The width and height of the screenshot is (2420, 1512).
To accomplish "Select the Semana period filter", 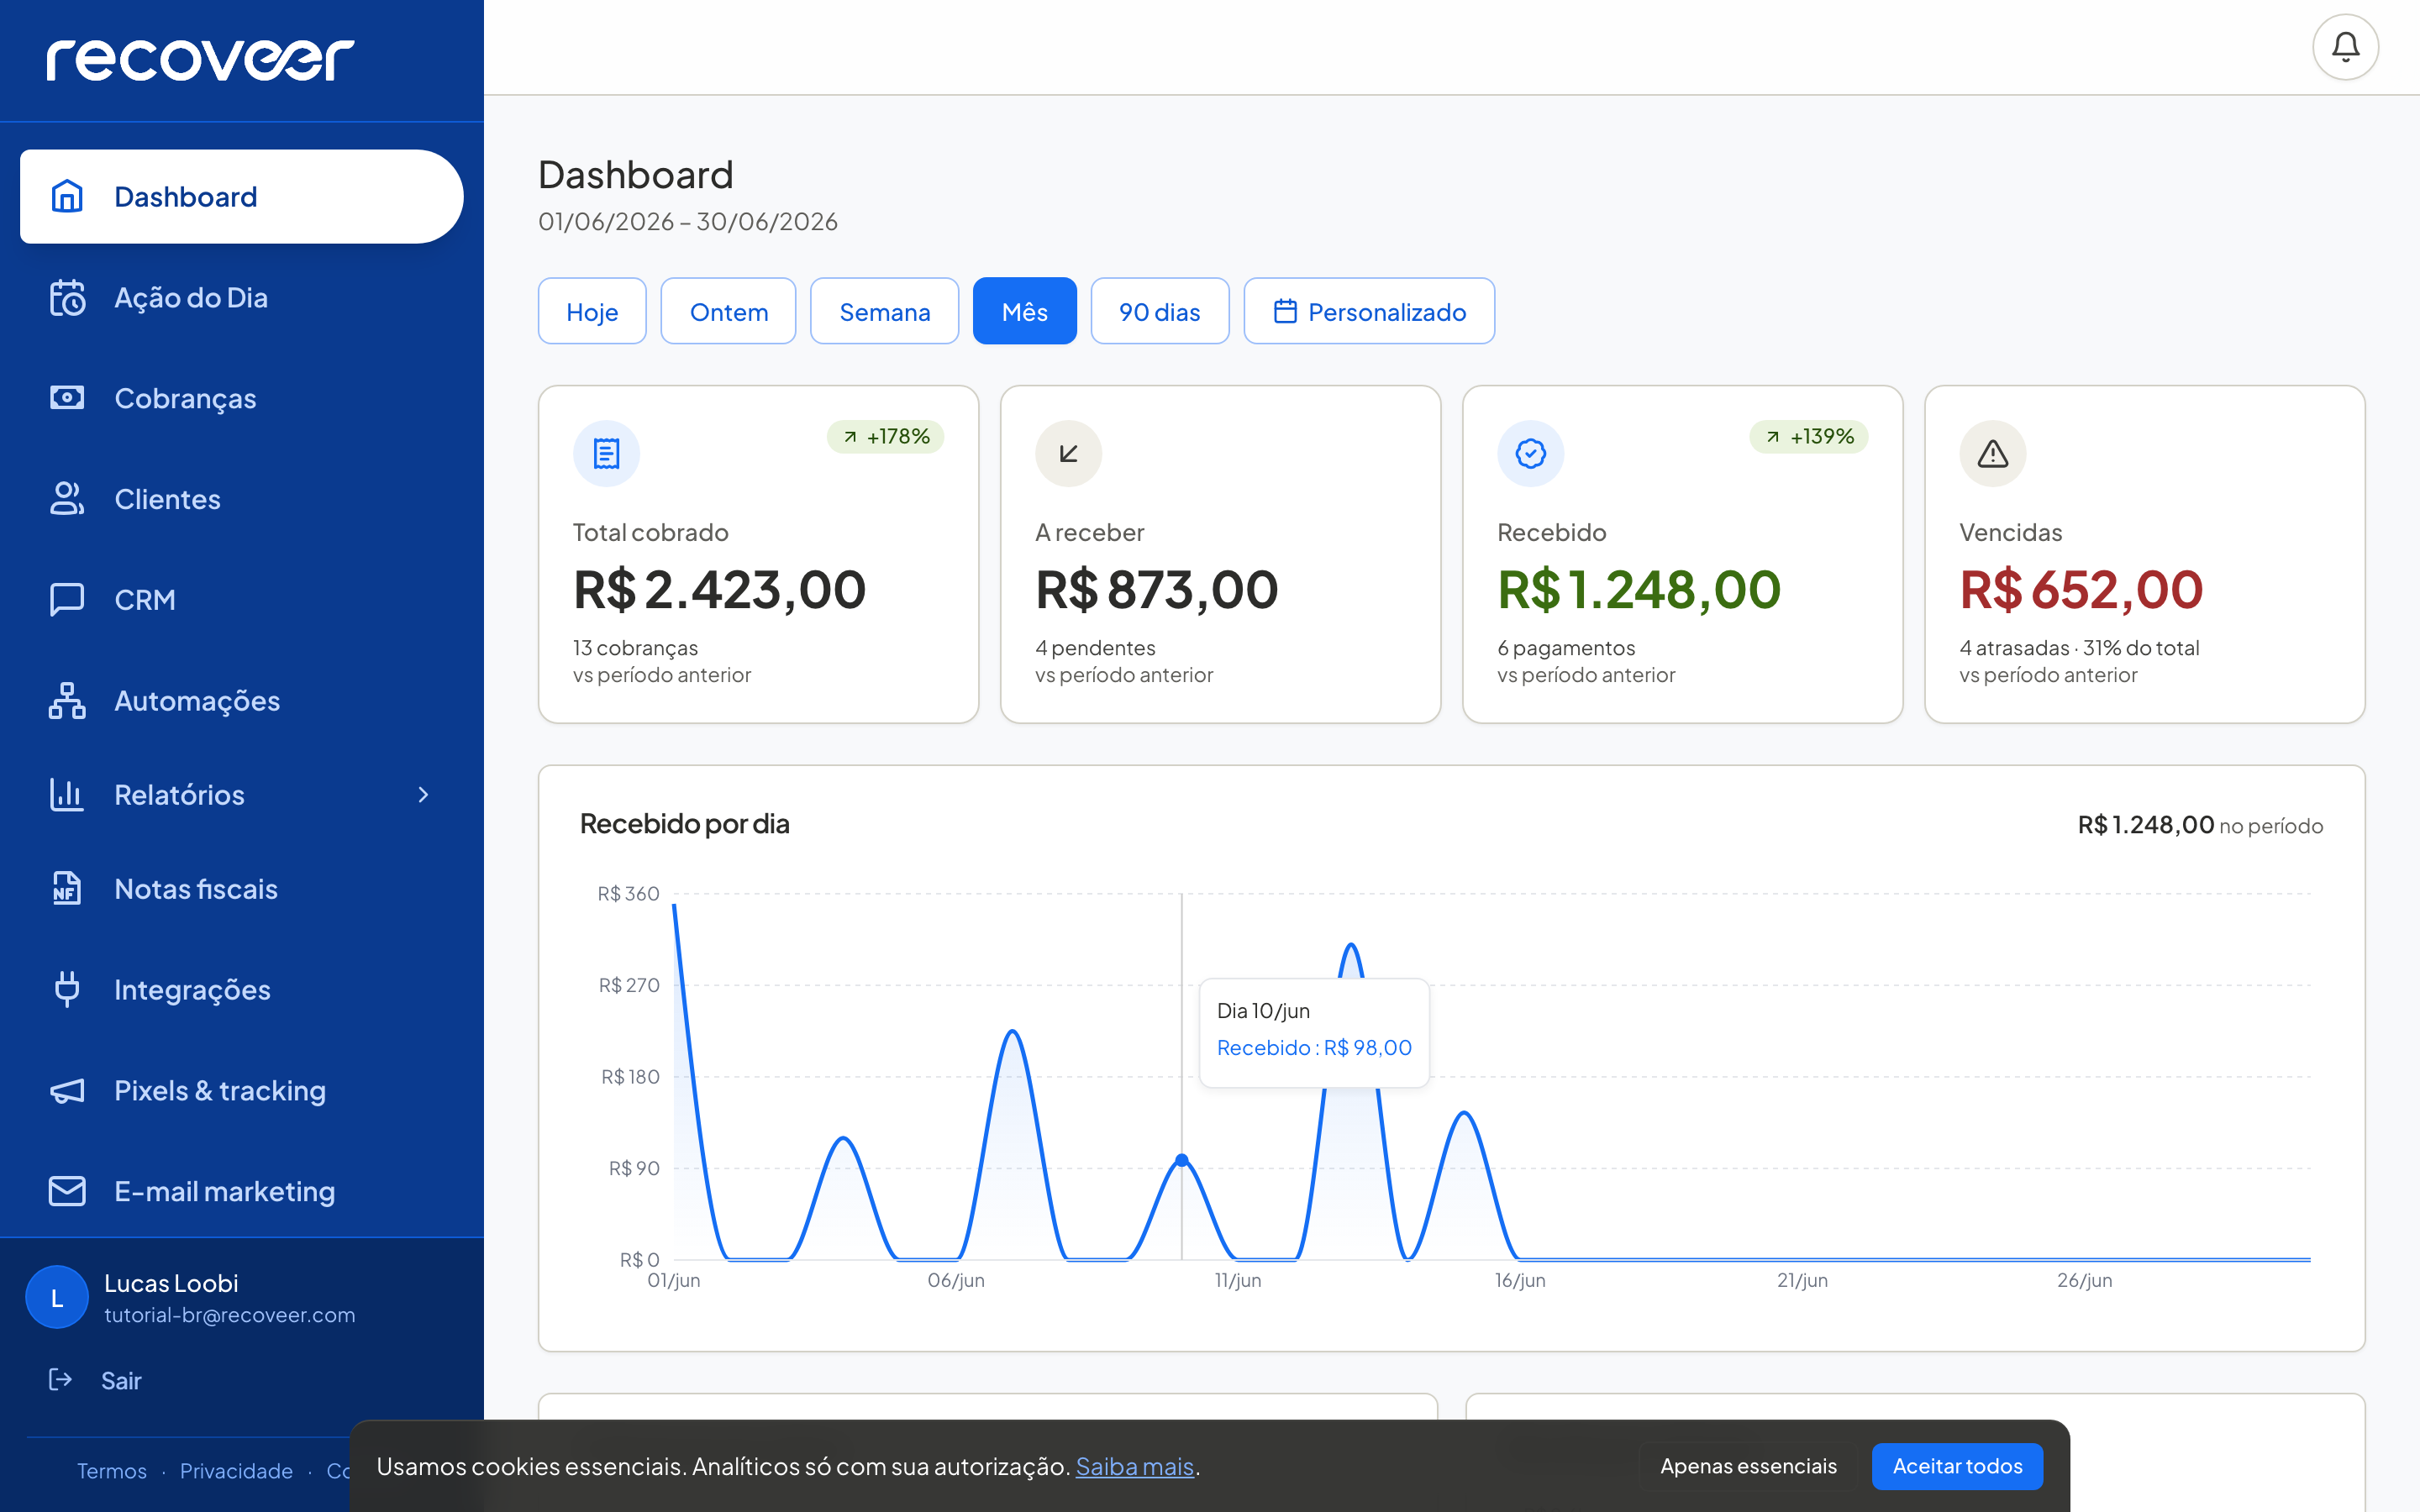I will [x=884, y=311].
